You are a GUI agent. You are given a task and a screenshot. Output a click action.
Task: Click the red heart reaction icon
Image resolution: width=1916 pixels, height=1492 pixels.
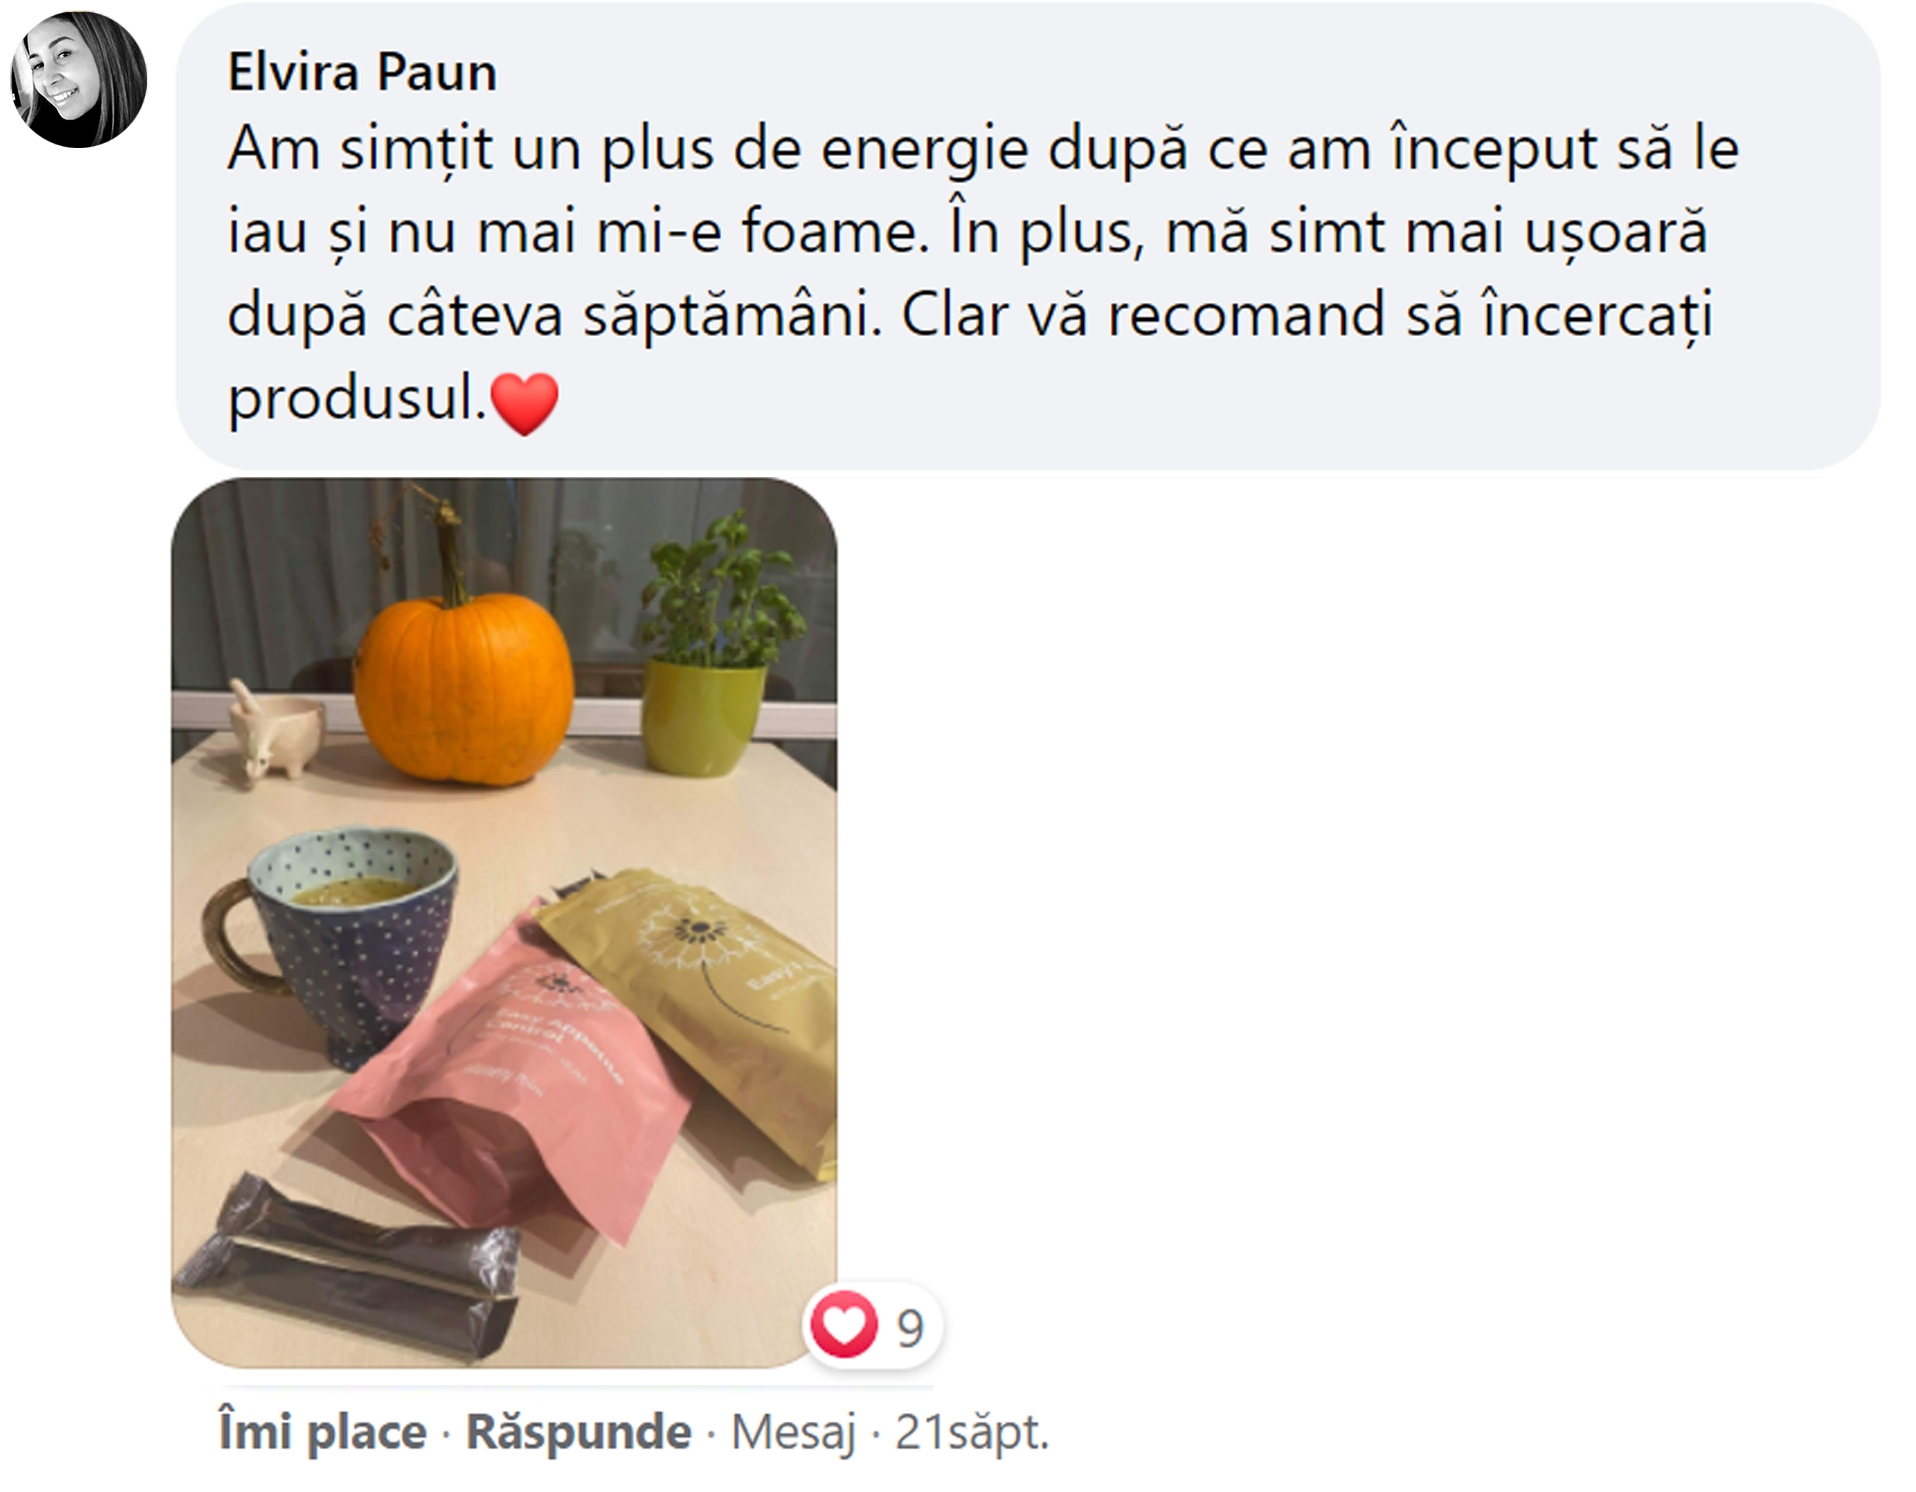click(844, 1324)
